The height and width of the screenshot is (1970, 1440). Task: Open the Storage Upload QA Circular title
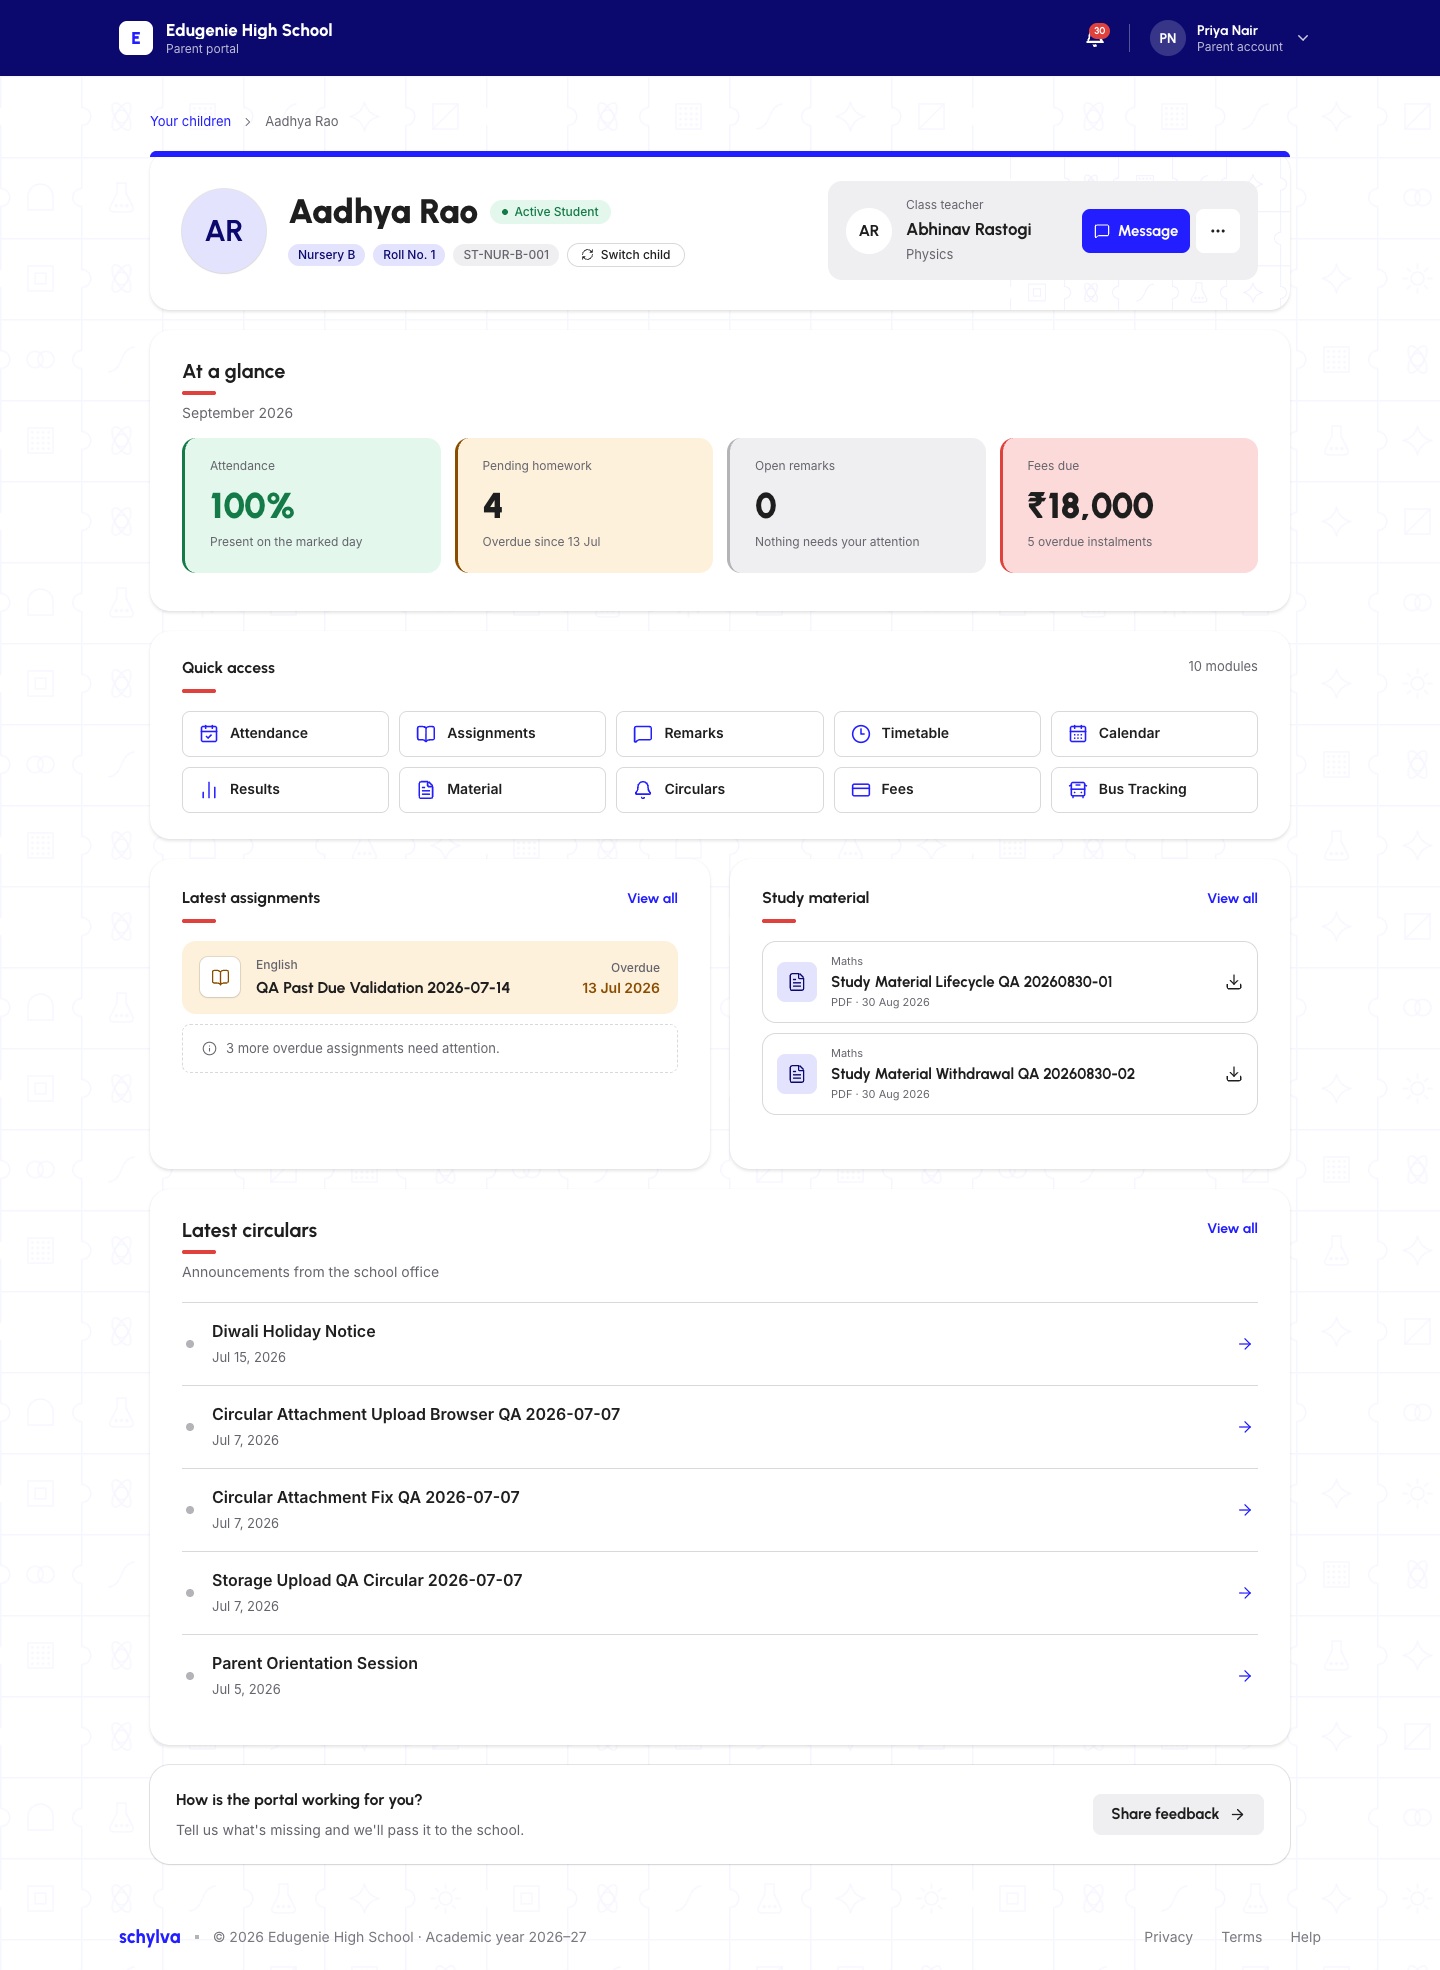(x=367, y=1581)
